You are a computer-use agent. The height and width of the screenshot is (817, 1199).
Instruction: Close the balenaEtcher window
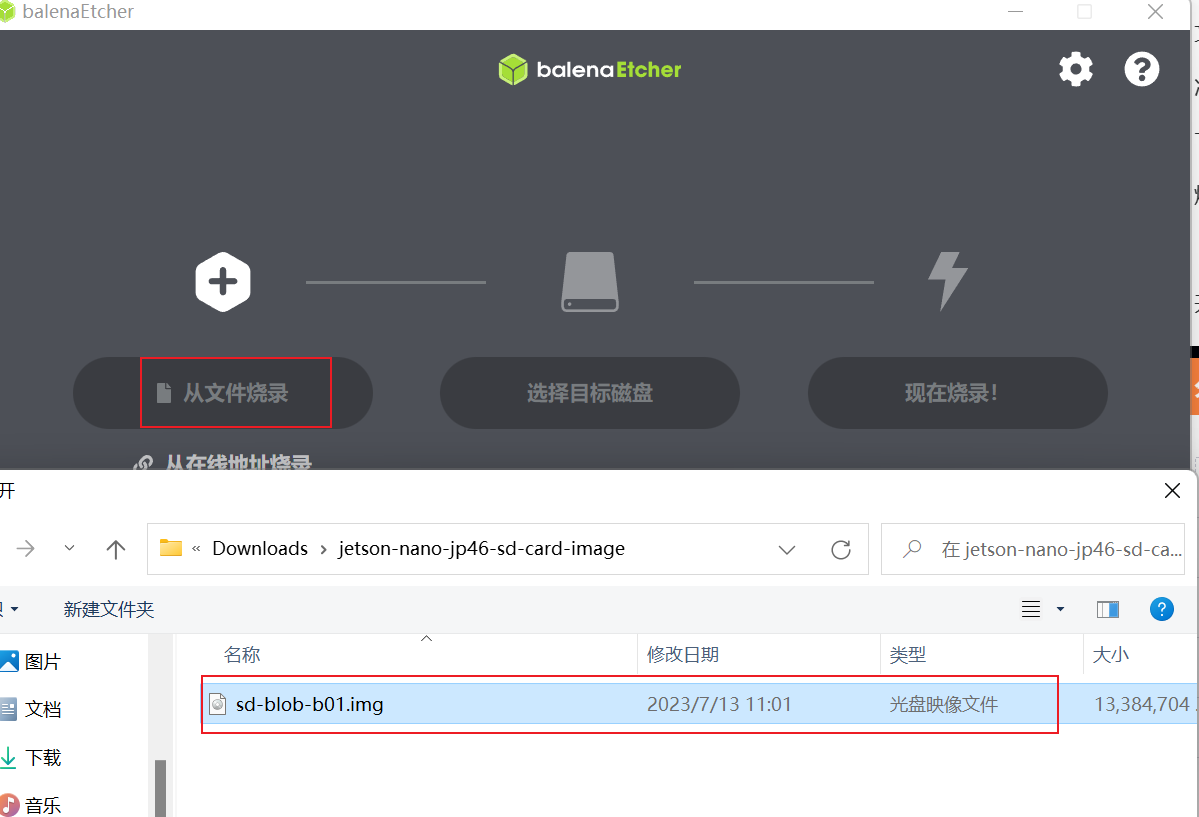tap(1155, 11)
